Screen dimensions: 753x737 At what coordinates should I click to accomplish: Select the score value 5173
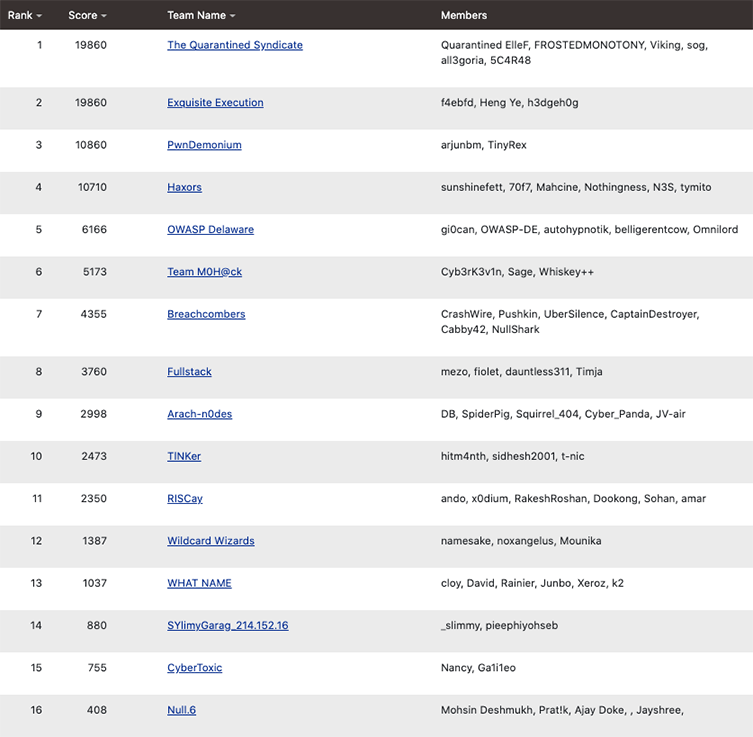95,271
